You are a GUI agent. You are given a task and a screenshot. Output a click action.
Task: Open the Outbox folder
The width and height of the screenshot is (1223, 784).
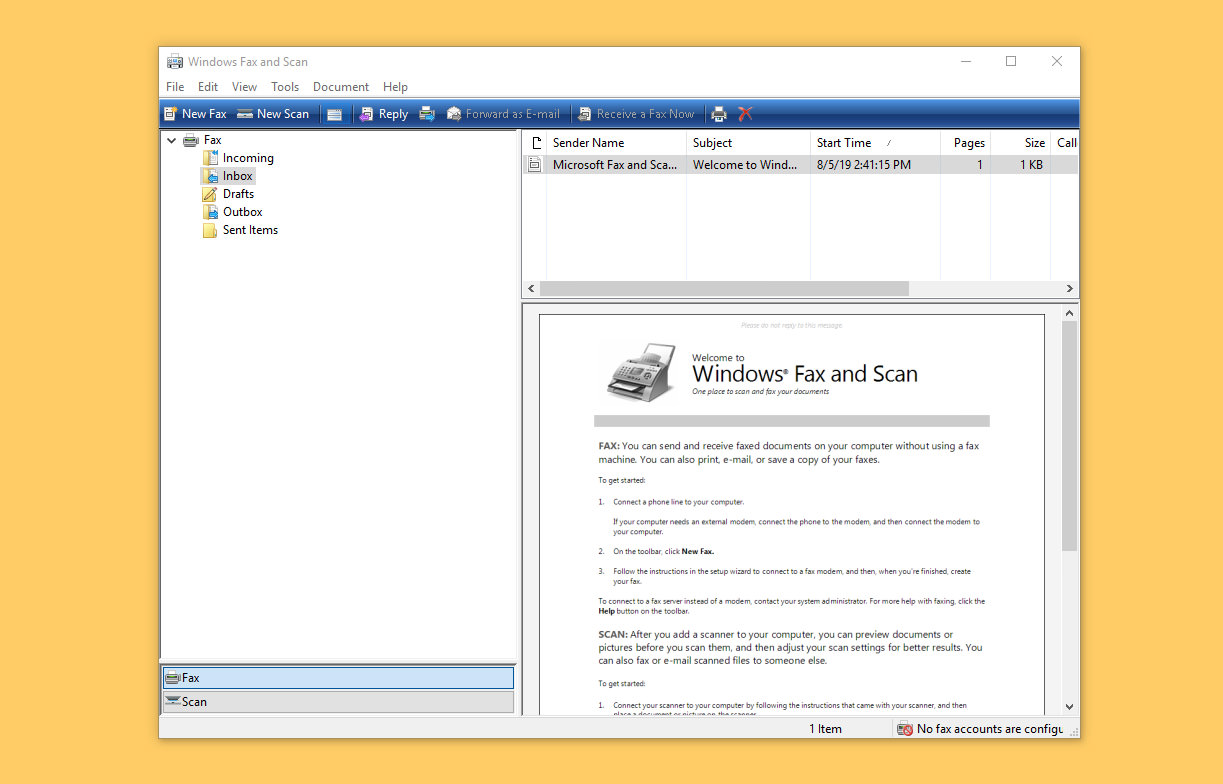click(232, 212)
